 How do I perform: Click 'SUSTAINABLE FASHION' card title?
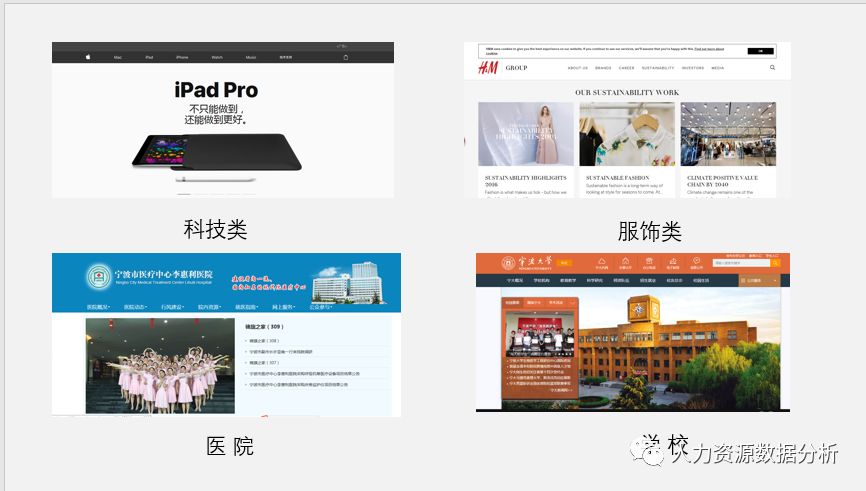pos(617,178)
